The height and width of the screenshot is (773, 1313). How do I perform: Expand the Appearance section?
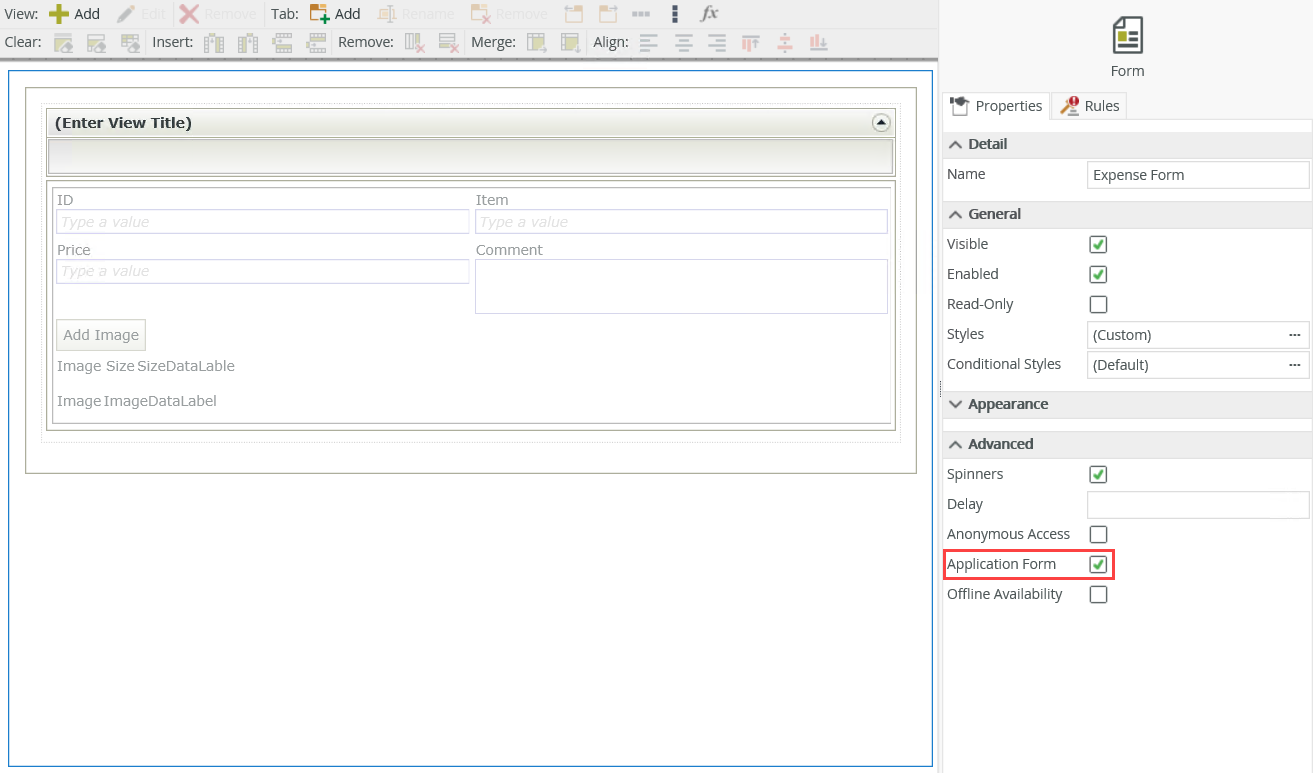point(1007,404)
